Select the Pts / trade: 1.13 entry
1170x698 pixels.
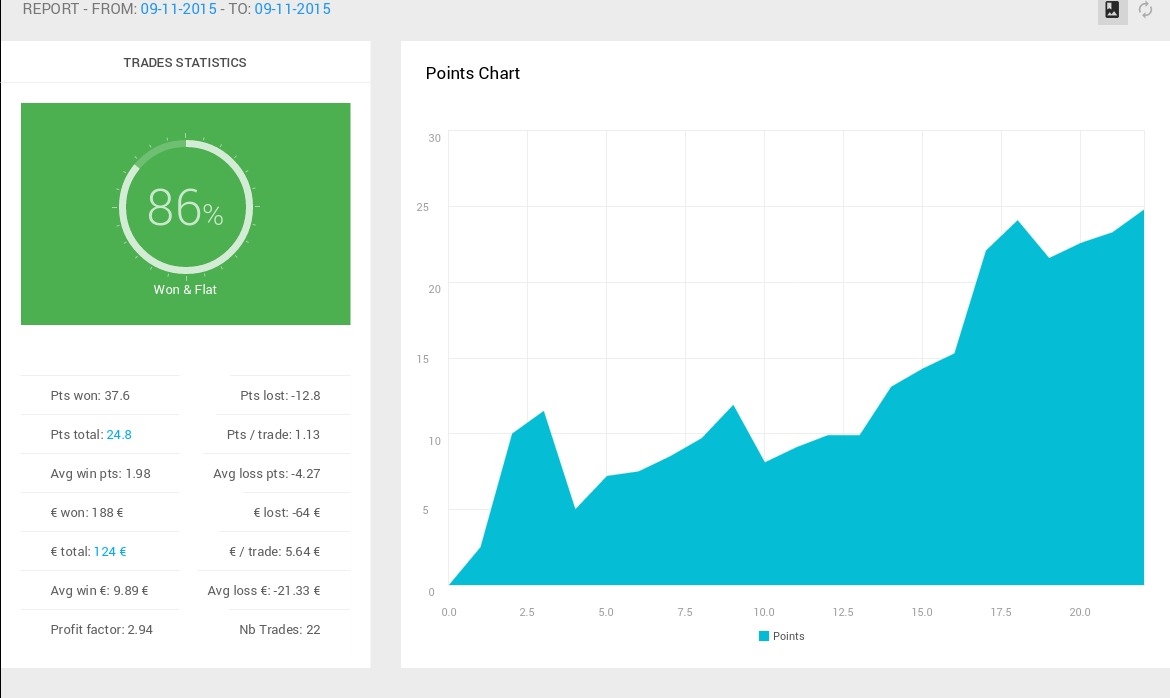click(273, 434)
